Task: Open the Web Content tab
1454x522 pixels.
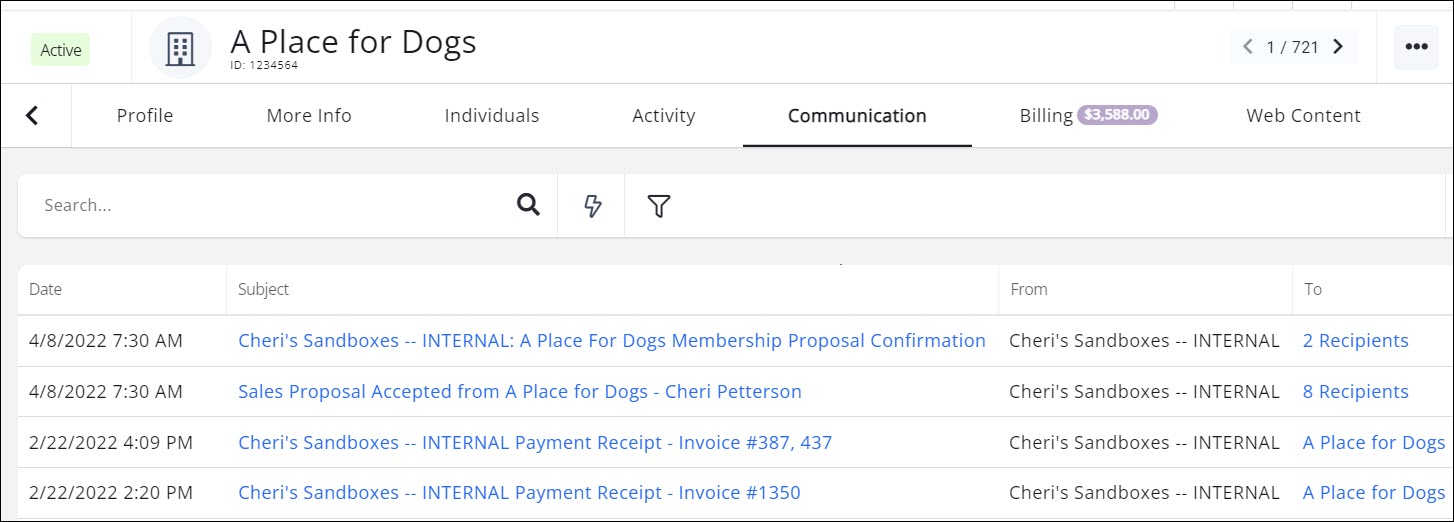Action: click(1303, 116)
